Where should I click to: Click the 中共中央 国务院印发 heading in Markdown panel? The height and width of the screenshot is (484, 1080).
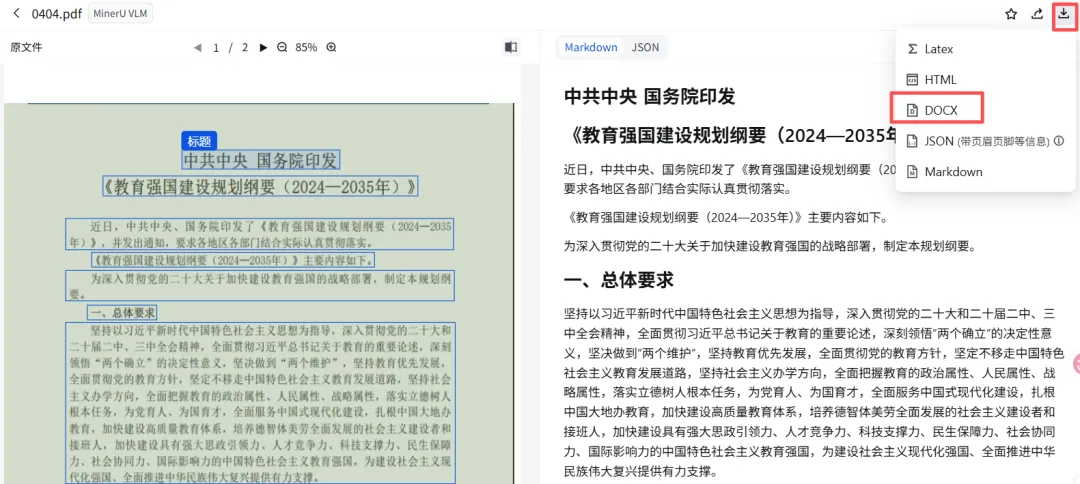pos(650,96)
